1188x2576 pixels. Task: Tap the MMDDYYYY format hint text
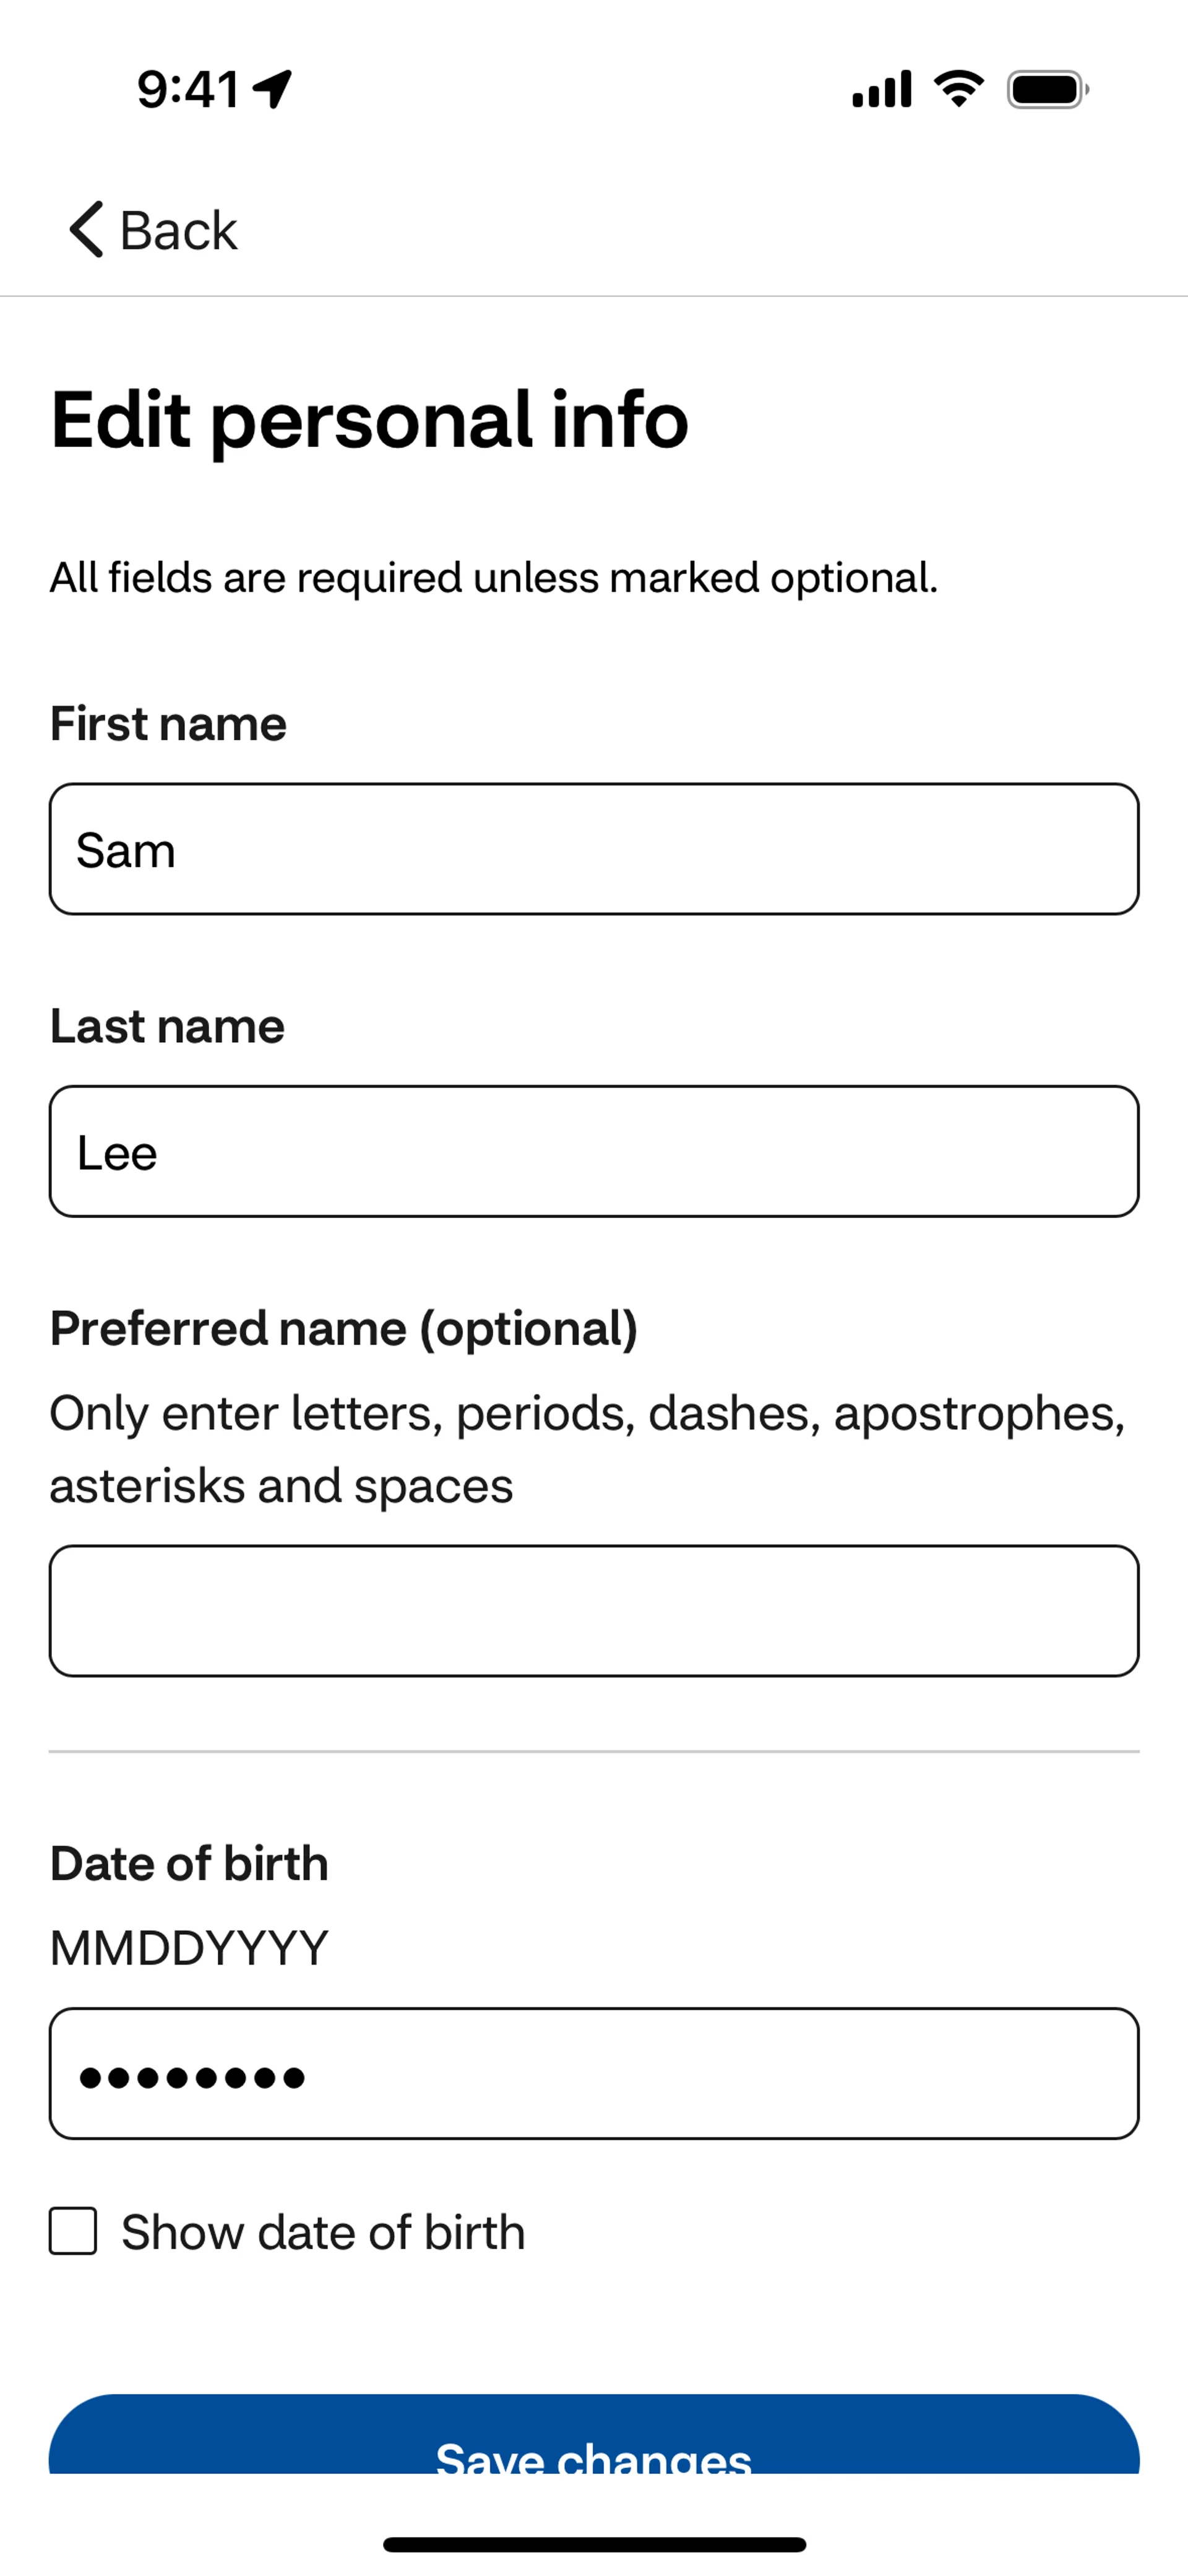pyautogui.click(x=189, y=1947)
